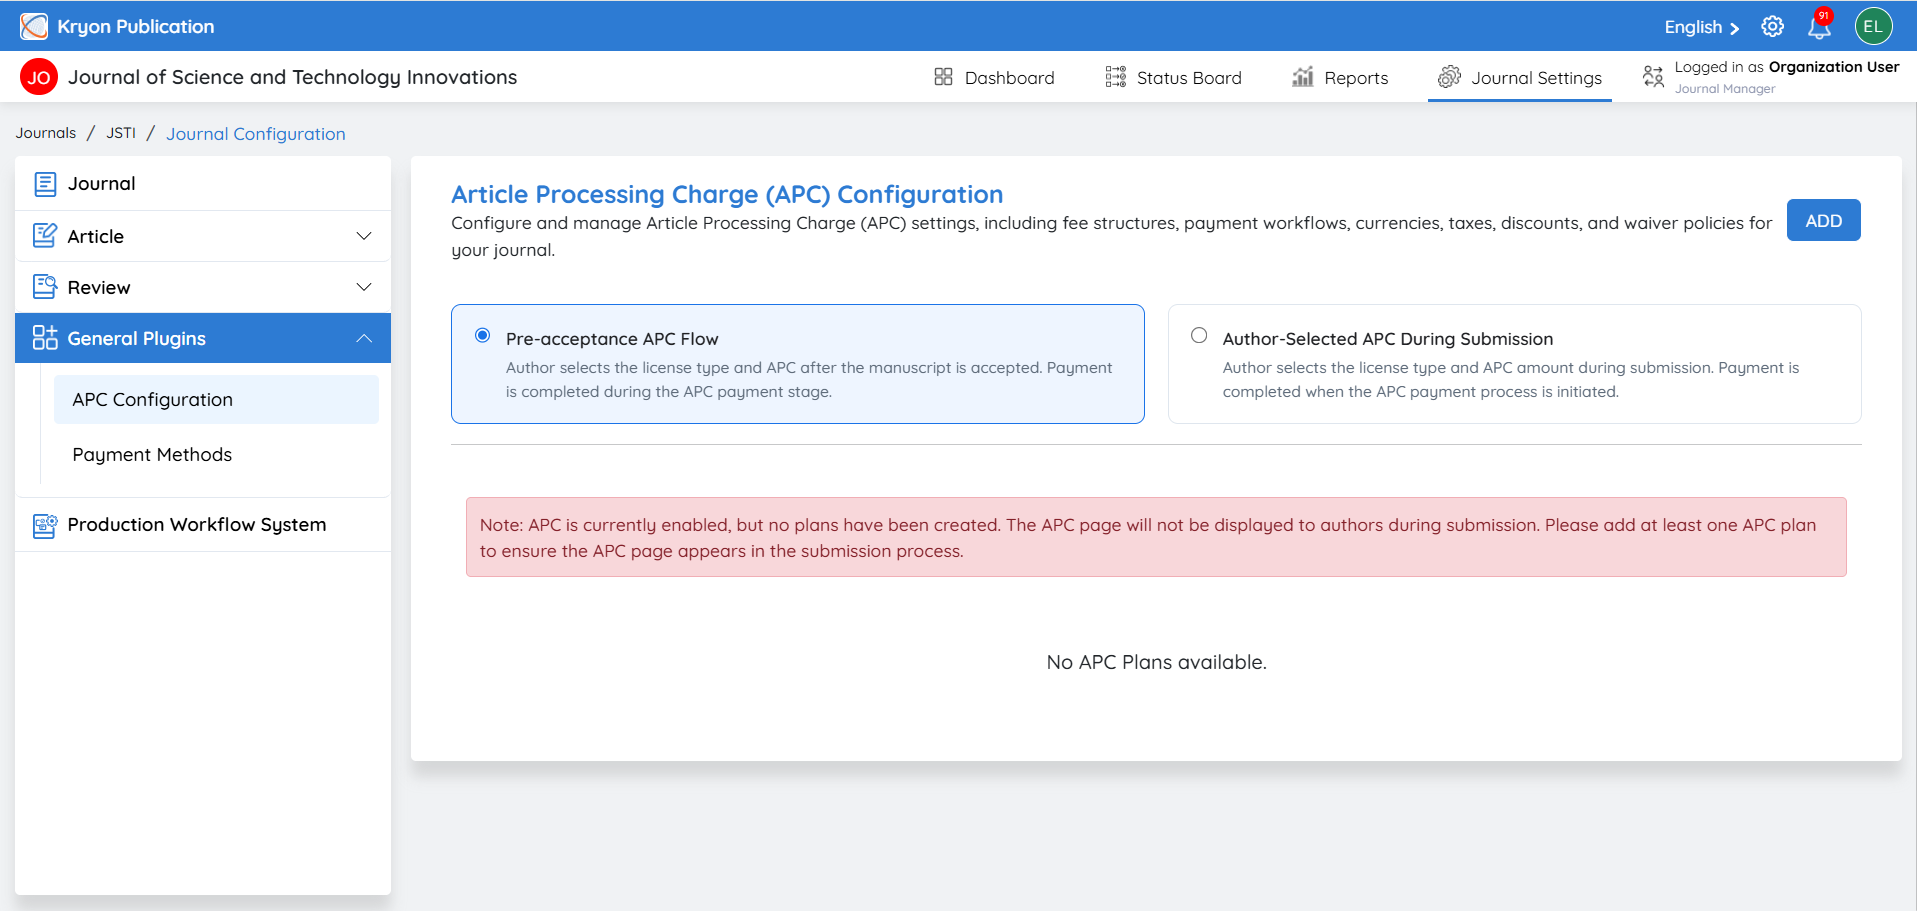Click the Reports chart icon
The width and height of the screenshot is (1917, 911).
1302,77
